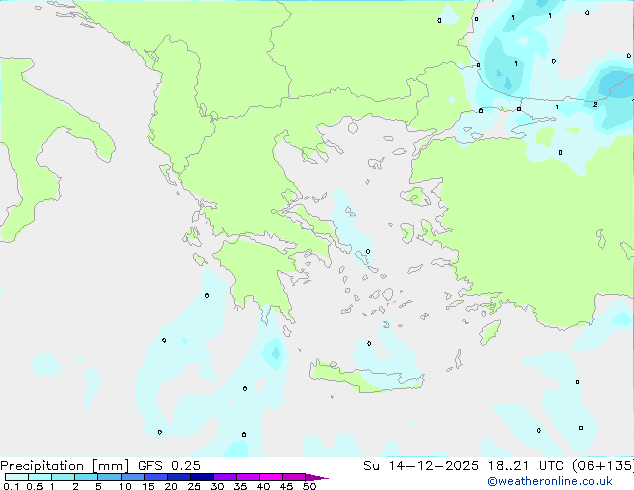
Task: Click the "(06+135)" forecast run text
Action: pos(604,466)
